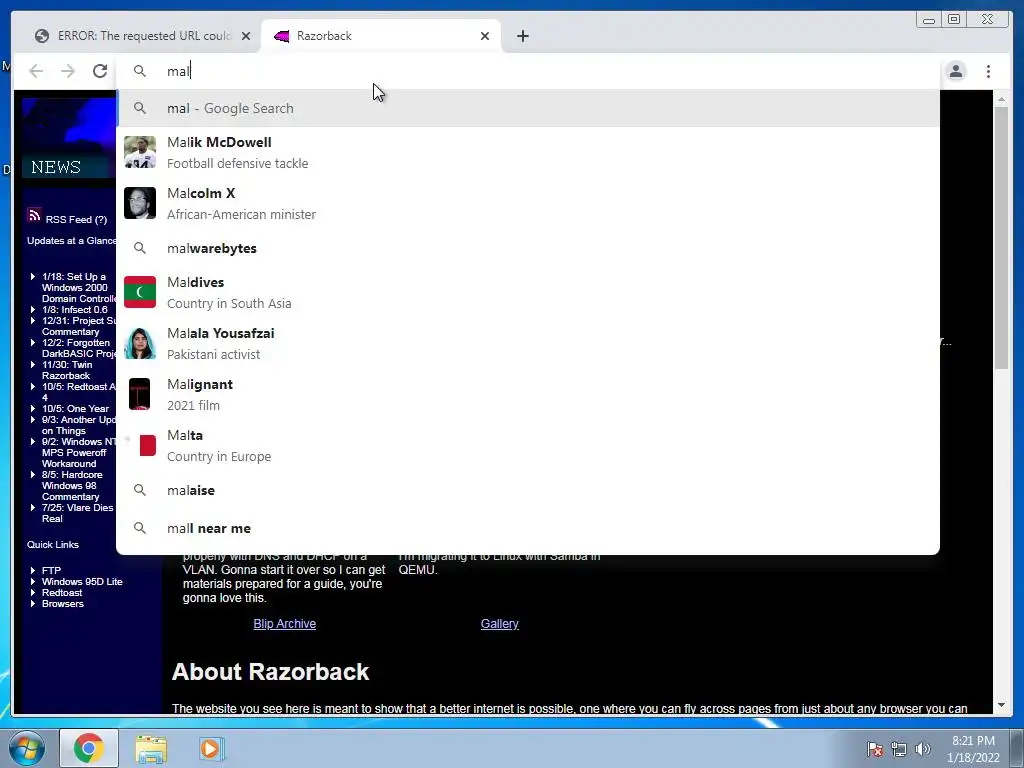Click the Forward navigation arrow

click(68, 71)
